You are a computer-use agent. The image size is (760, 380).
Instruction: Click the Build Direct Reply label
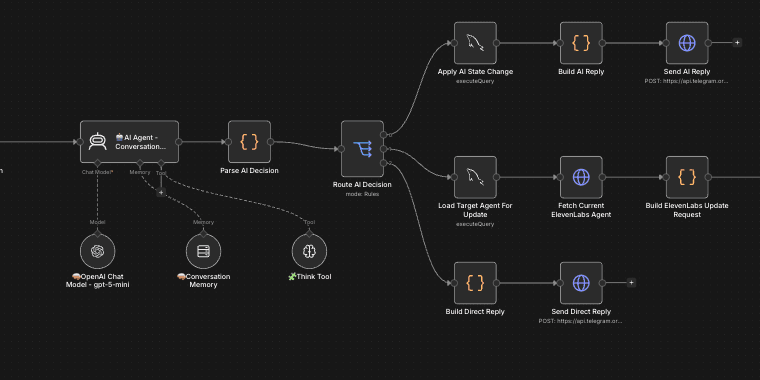click(475, 312)
